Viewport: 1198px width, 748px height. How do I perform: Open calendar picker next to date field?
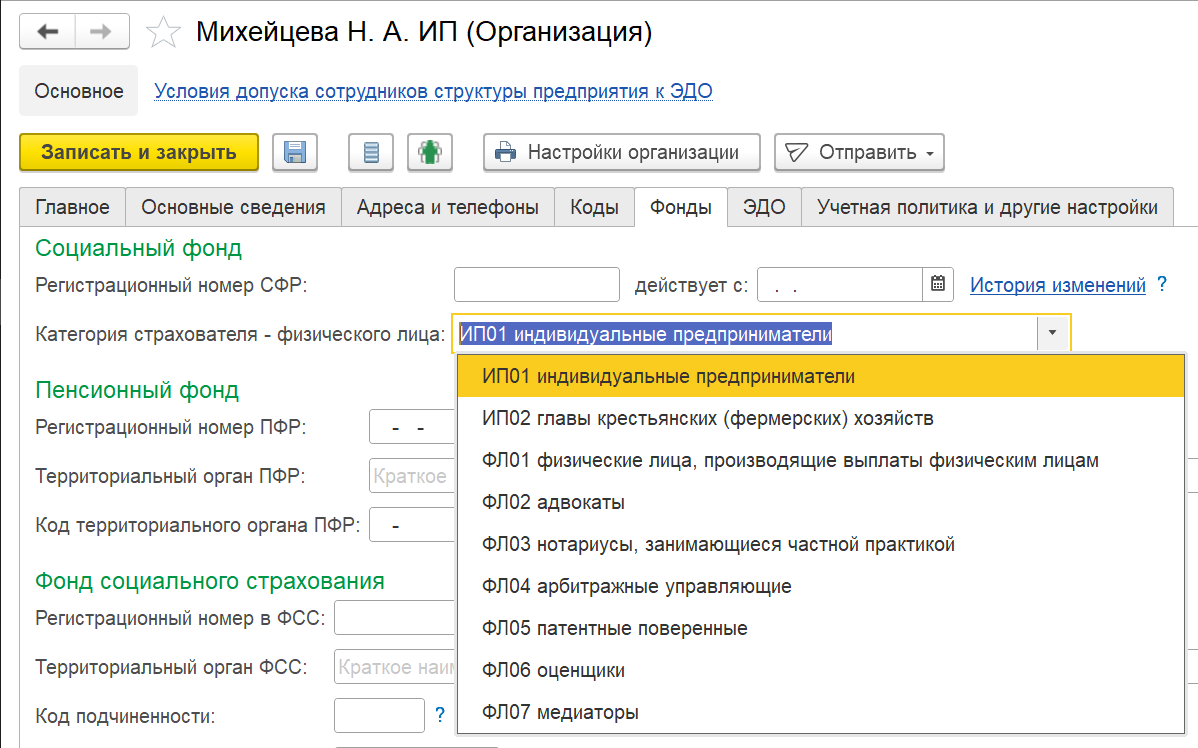[937, 285]
